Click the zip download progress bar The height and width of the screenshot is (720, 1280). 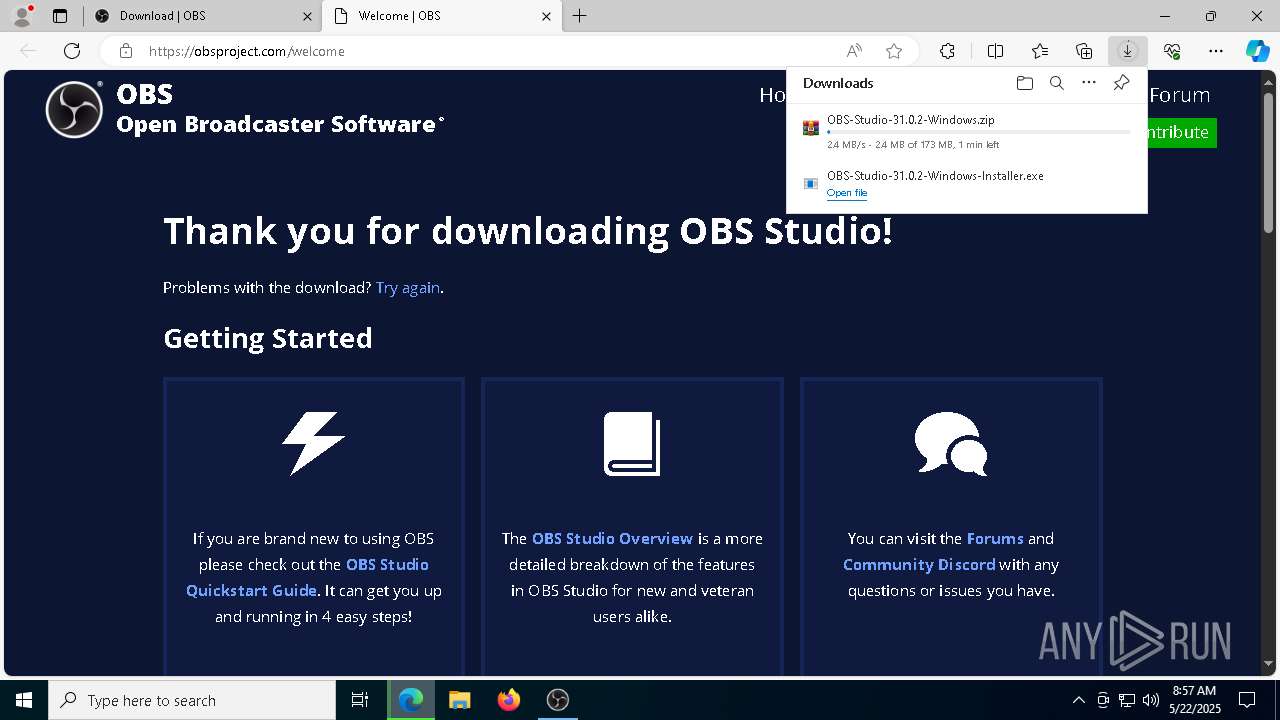tap(979, 132)
